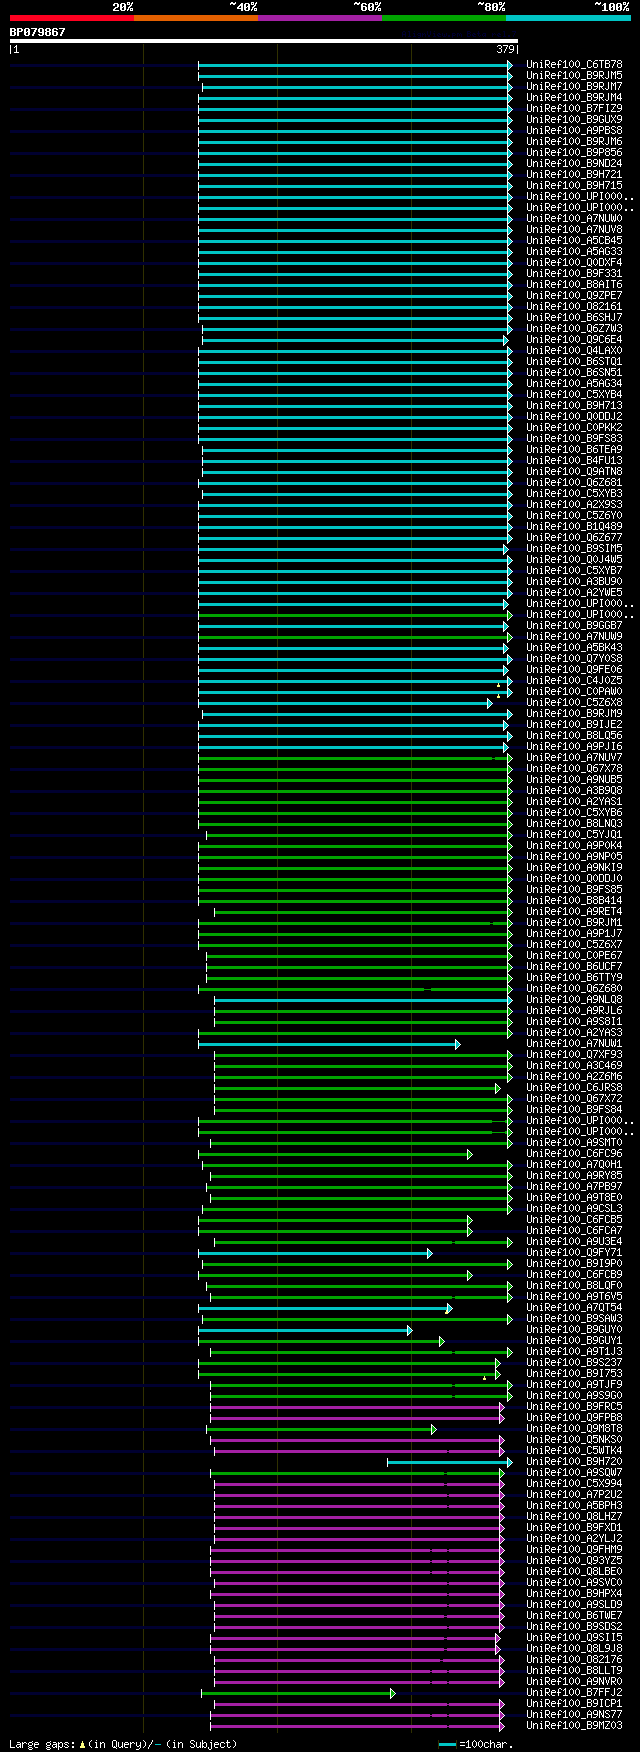Click the purple ~60% identity legend swatch
This screenshot has height=1752, width=640.
click(x=320, y=18)
